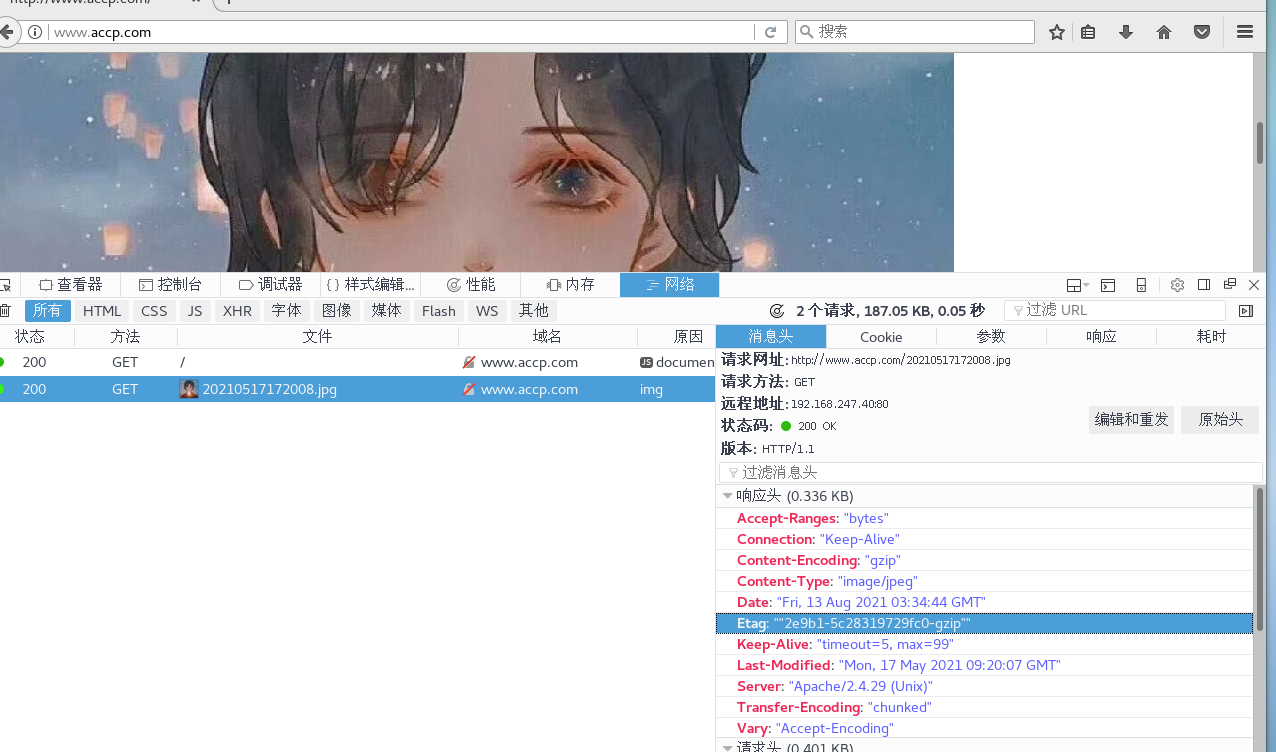Toggle the WS request filter
Viewport: 1276px width, 752px height.
coord(487,311)
